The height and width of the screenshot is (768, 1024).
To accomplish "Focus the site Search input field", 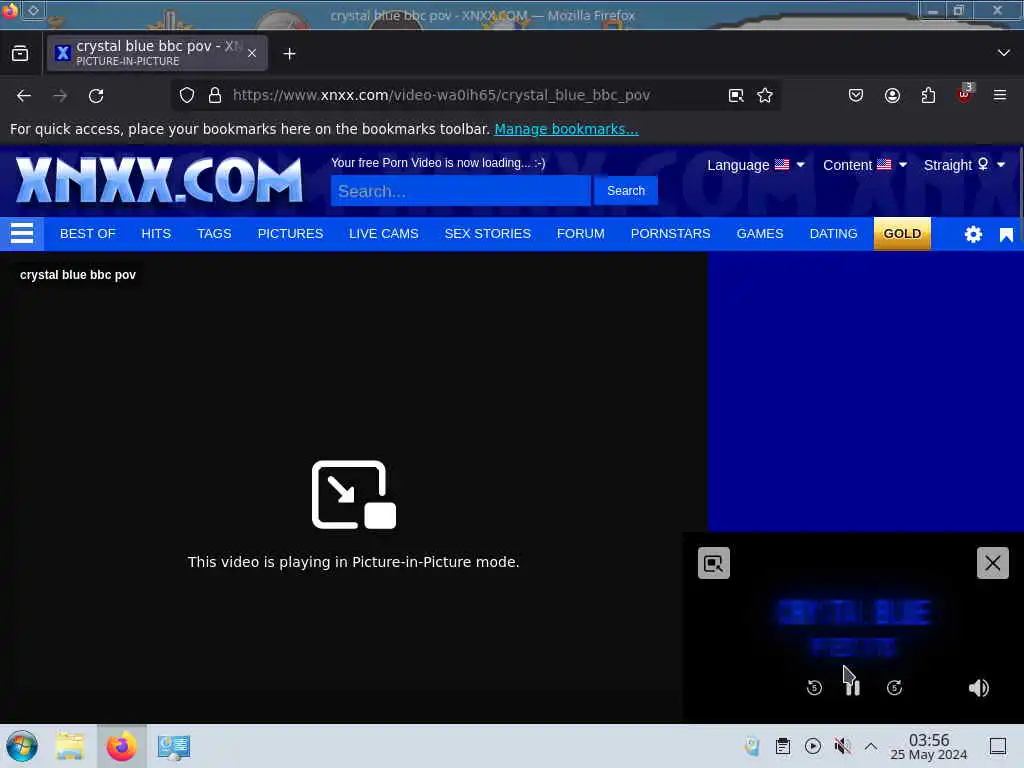I will tap(460, 191).
